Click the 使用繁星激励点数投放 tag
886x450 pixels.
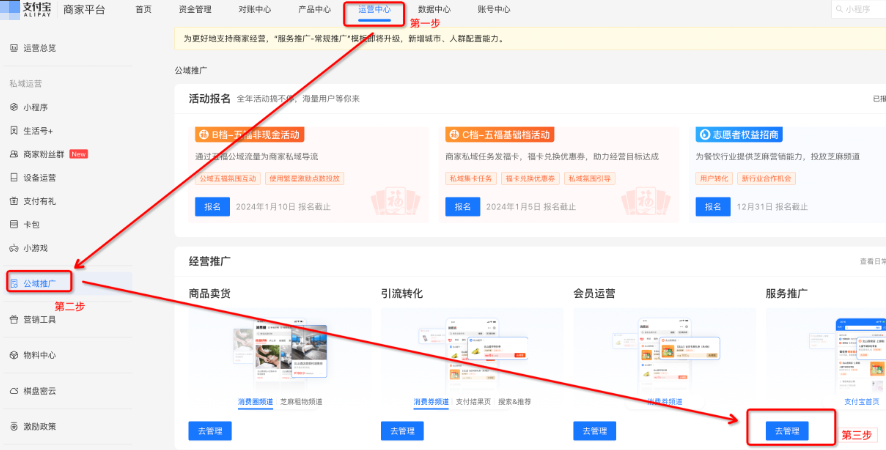pos(305,179)
